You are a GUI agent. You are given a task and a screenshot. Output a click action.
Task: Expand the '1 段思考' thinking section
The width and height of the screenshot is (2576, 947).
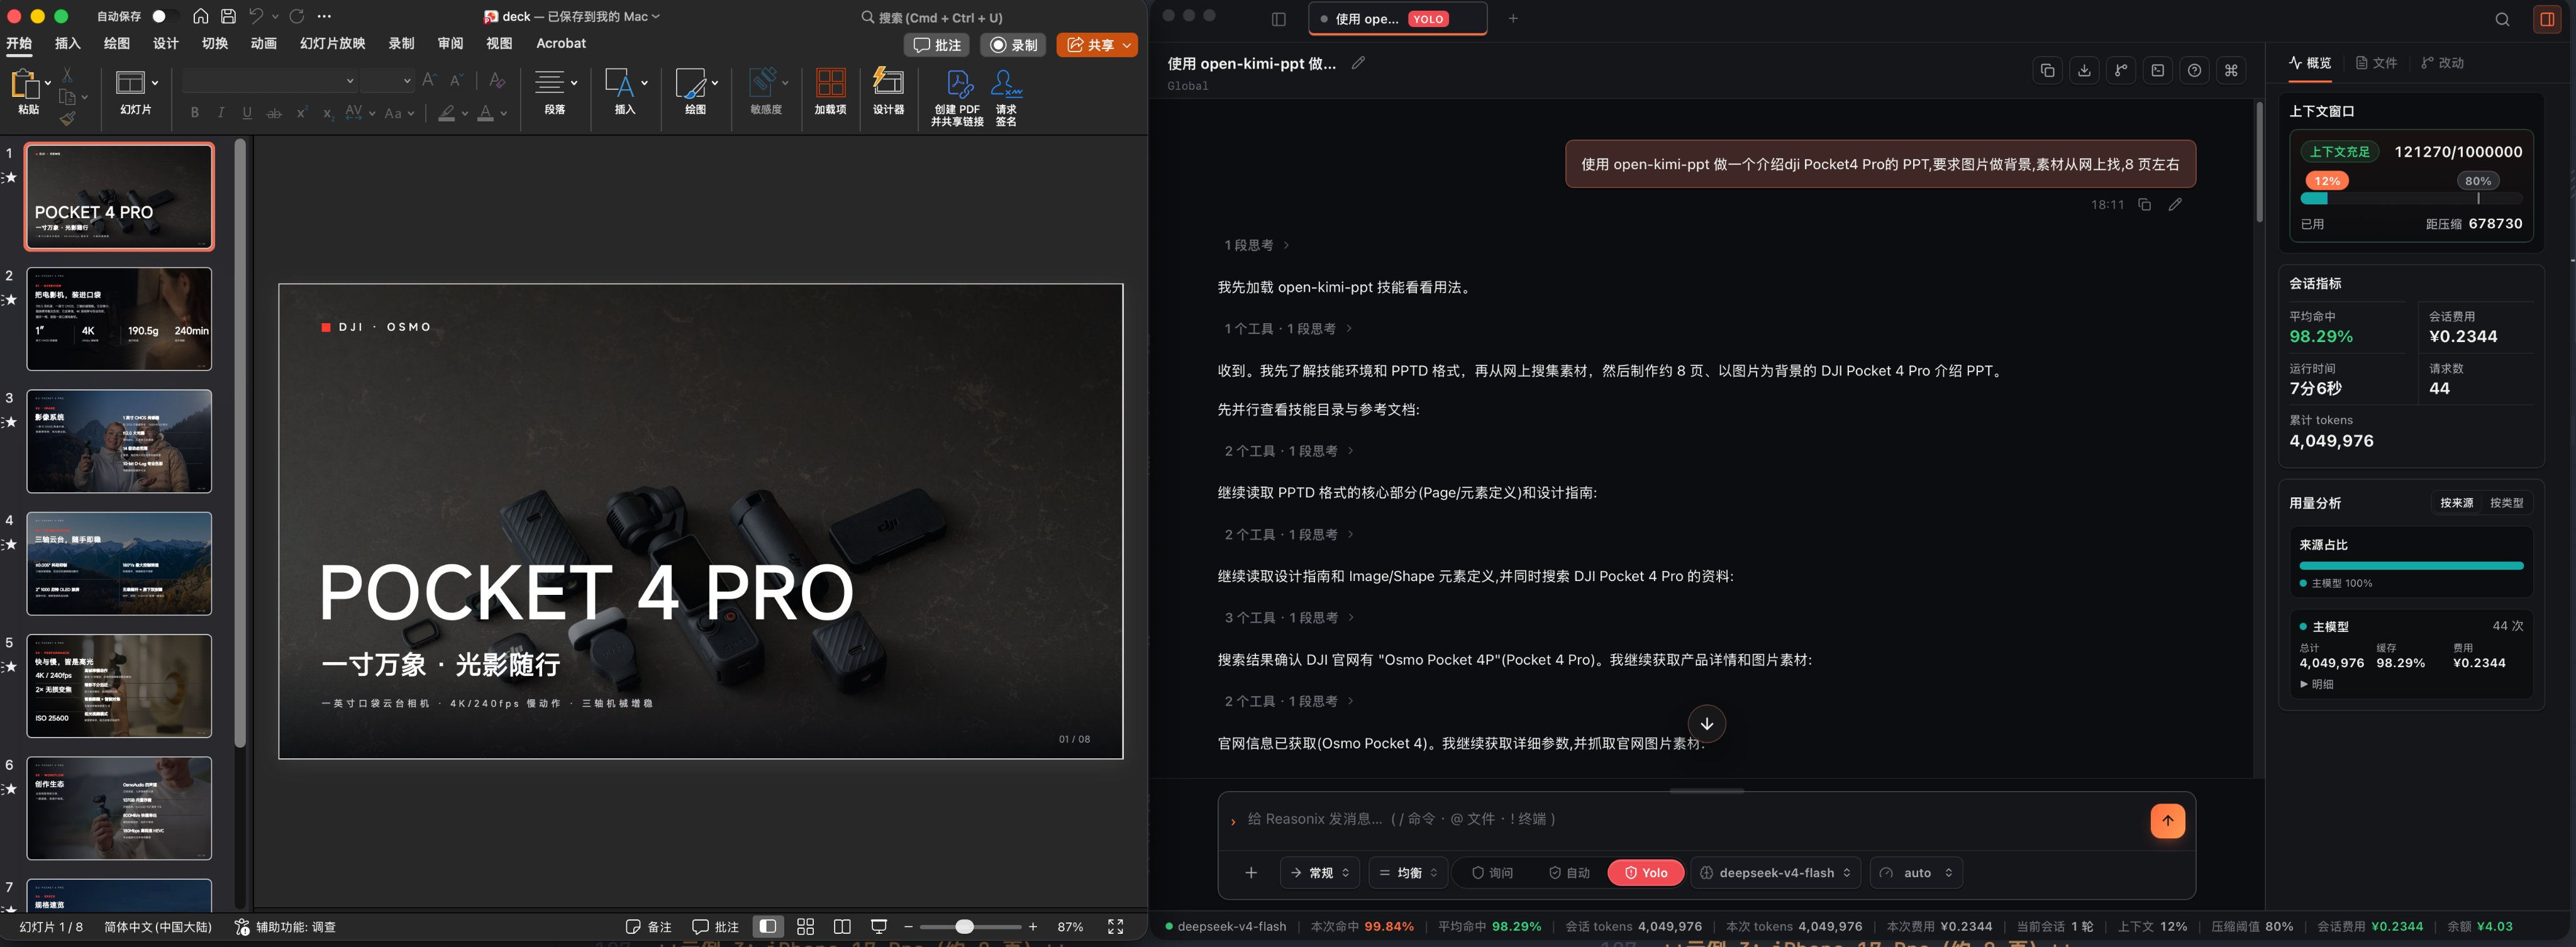(1257, 245)
